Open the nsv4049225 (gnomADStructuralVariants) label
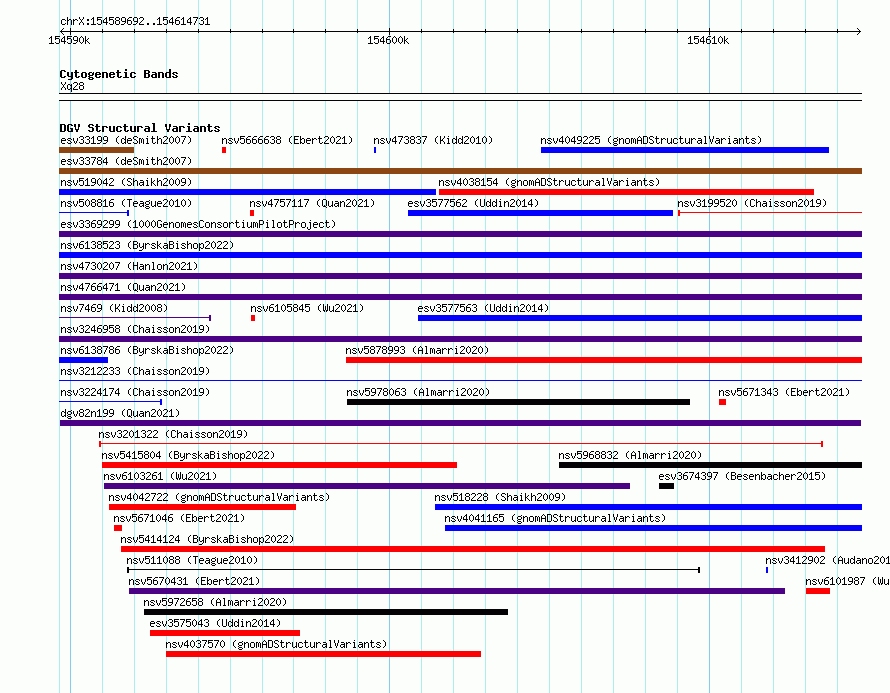The image size is (890, 693). point(651,140)
